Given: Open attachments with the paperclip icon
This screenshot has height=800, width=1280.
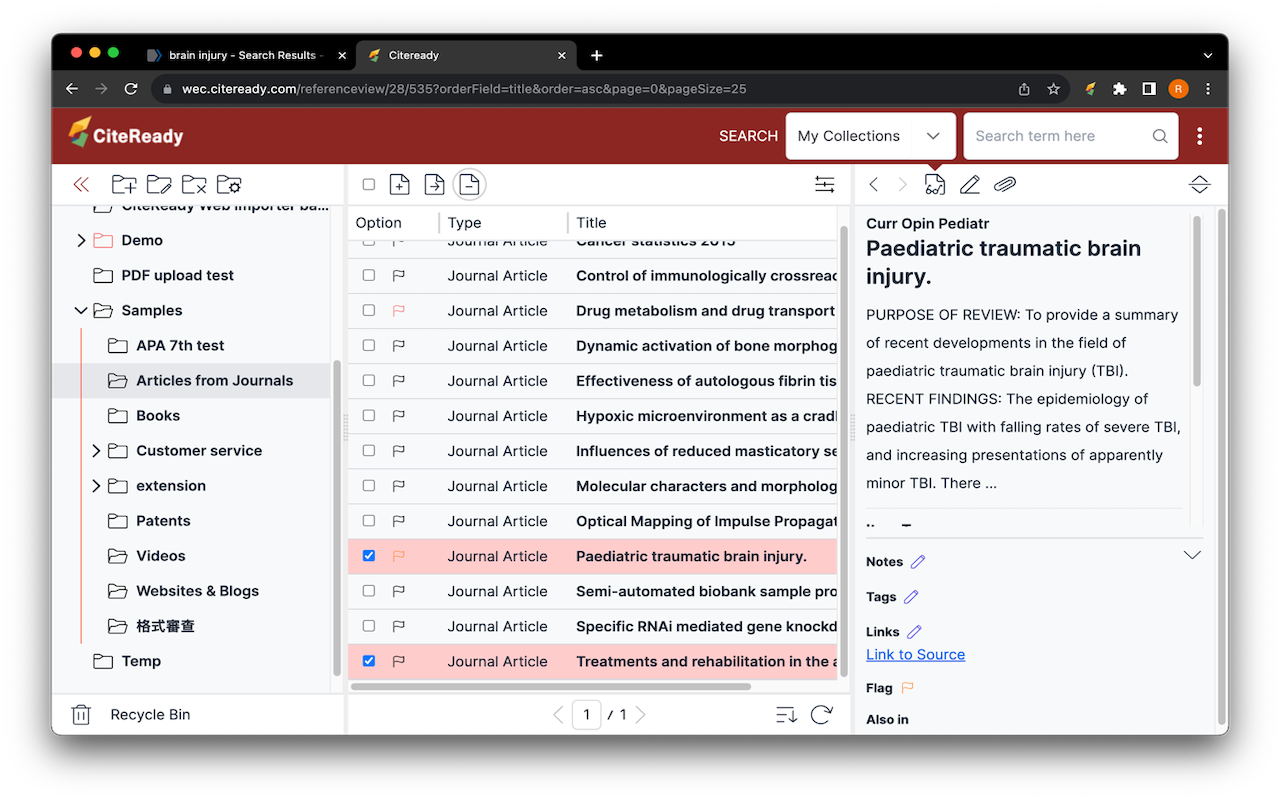Looking at the screenshot, I should [1005, 185].
